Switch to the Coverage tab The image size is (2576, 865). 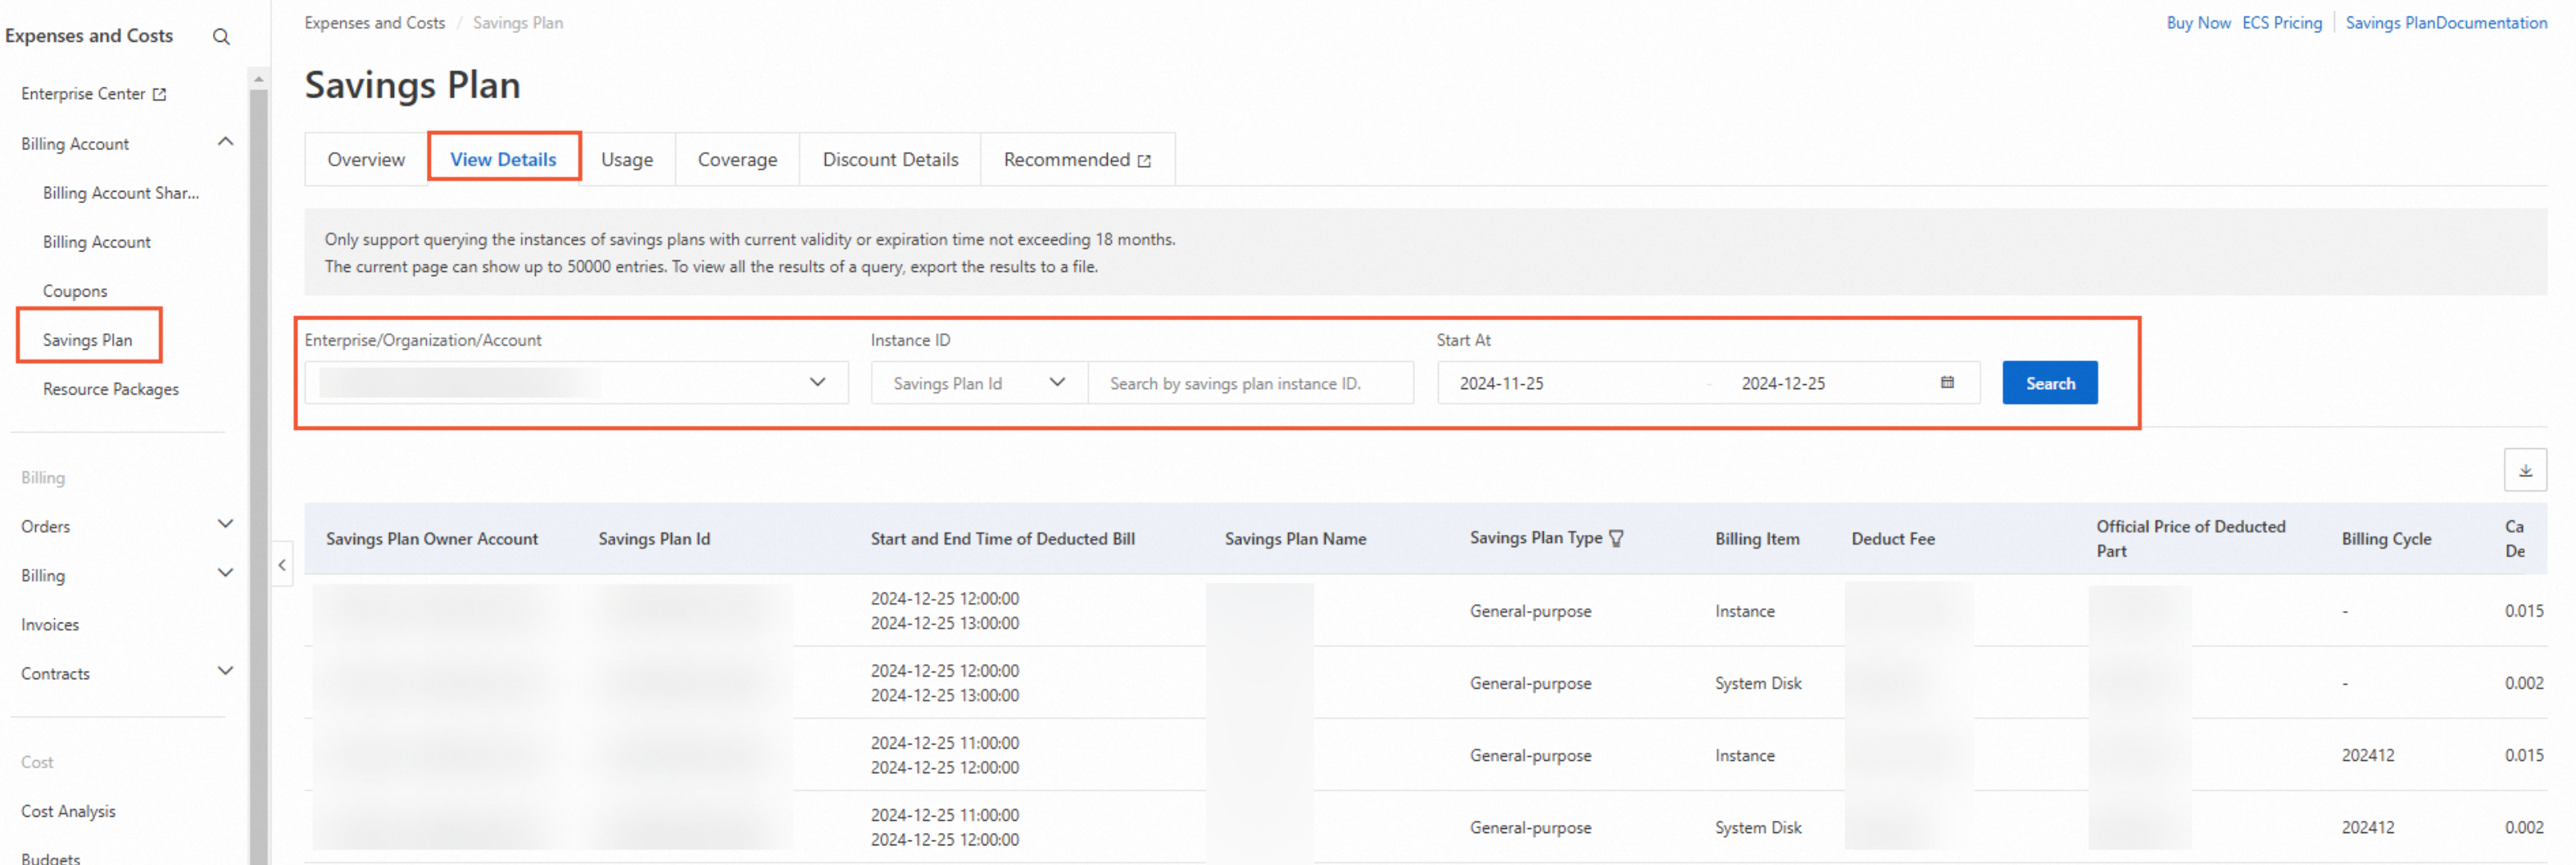[738, 160]
